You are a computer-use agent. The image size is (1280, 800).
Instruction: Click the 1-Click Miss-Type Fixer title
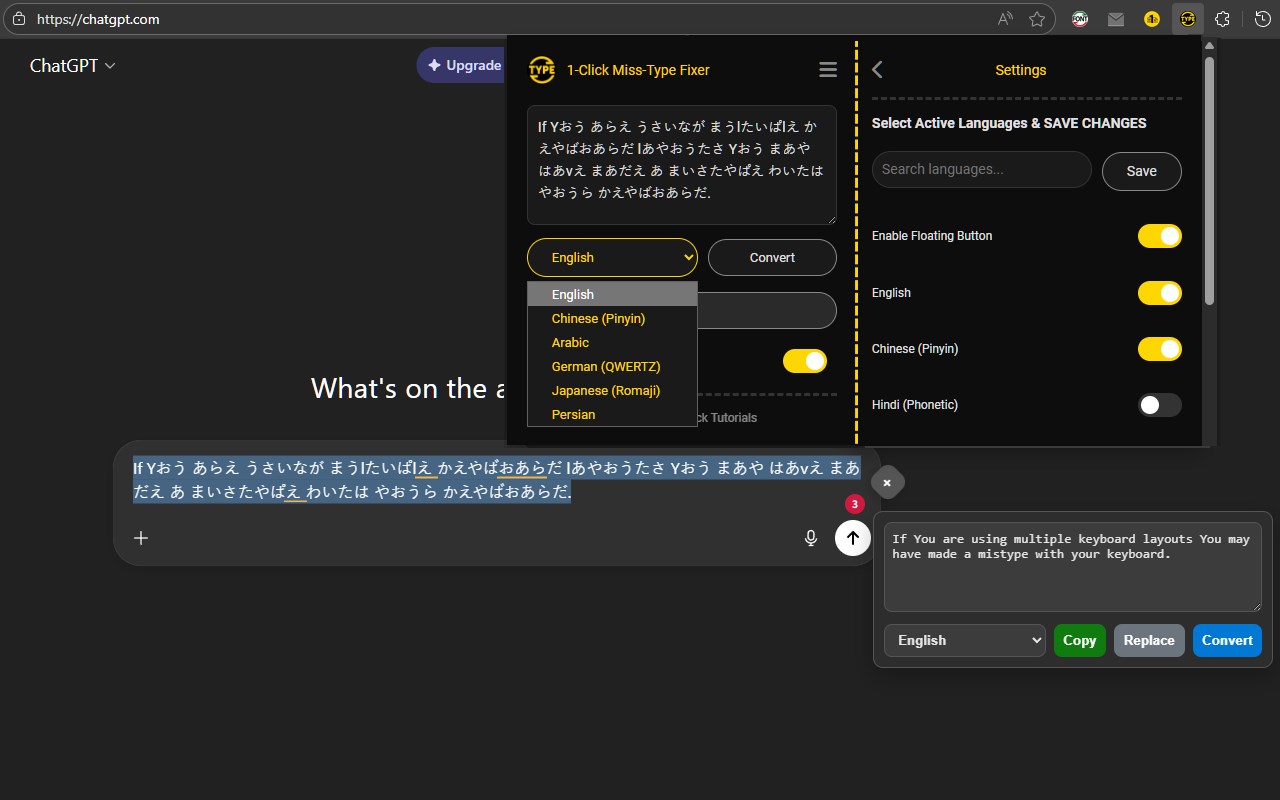(638, 70)
